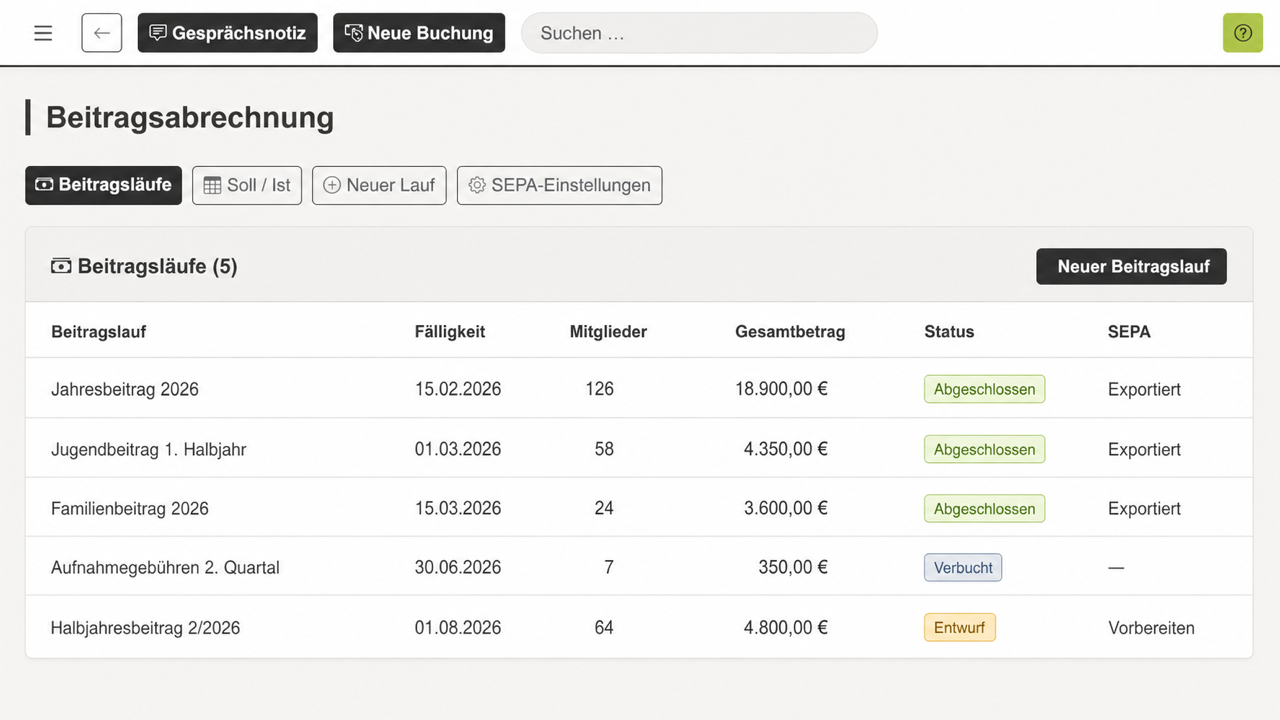The width and height of the screenshot is (1280, 720).
Task: Click the Vorbereiten SEPA link
Action: pyautogui.click(x=1151, y=628)
